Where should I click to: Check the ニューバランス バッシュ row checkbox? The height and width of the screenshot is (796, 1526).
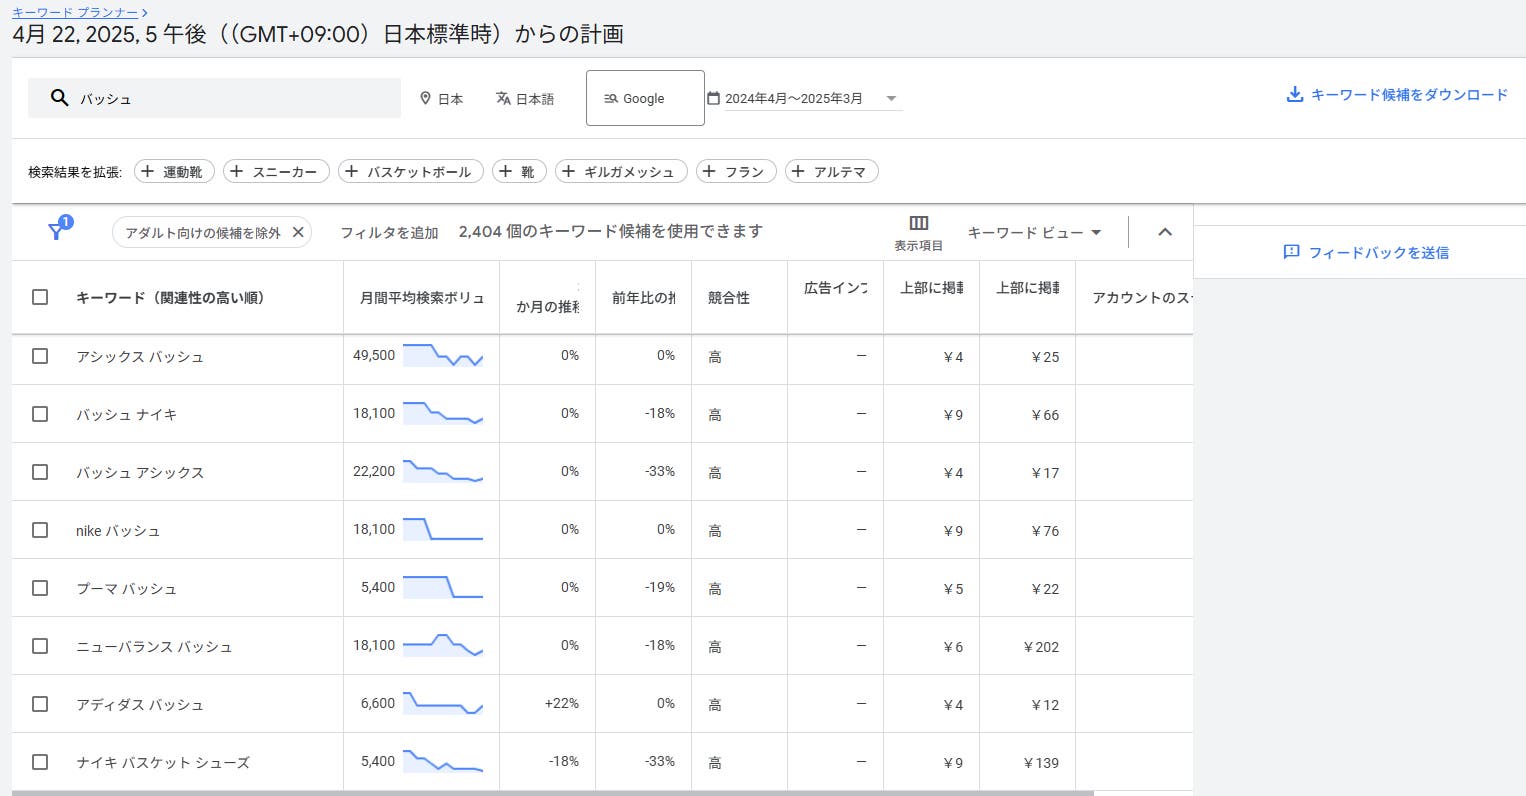coord(40,646)
